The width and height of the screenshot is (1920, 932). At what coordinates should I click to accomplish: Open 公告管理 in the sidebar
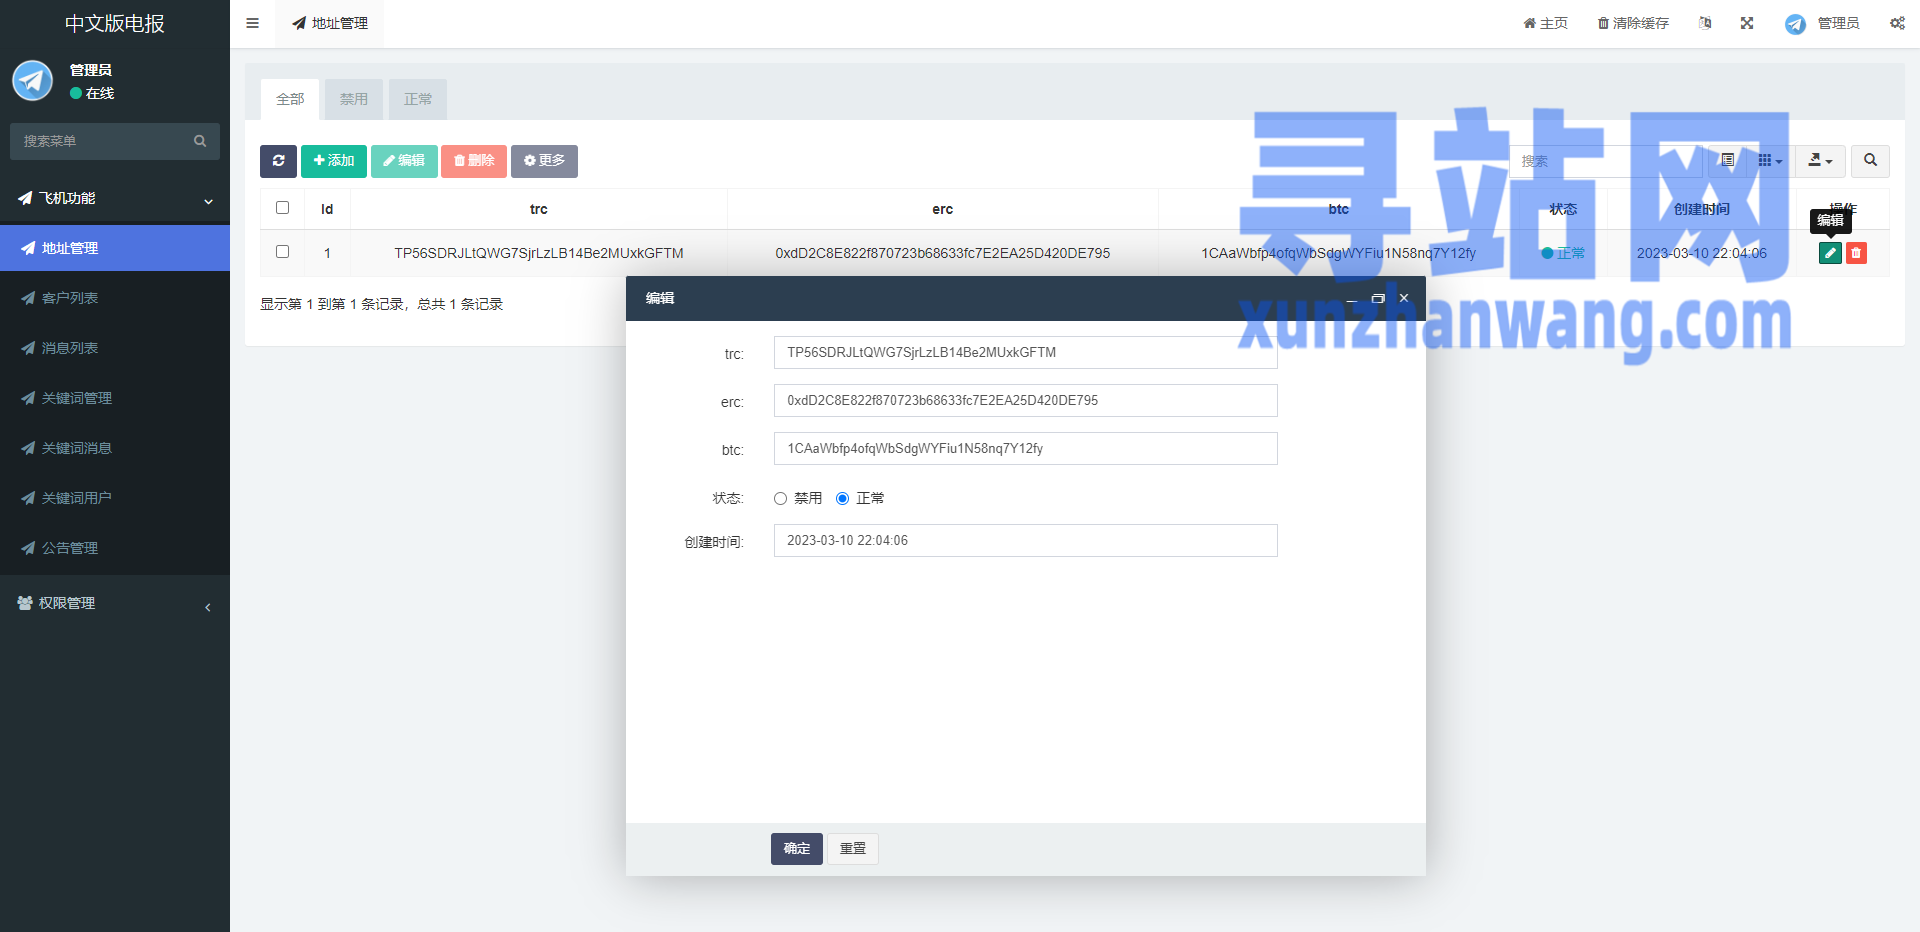pos(115,548)
